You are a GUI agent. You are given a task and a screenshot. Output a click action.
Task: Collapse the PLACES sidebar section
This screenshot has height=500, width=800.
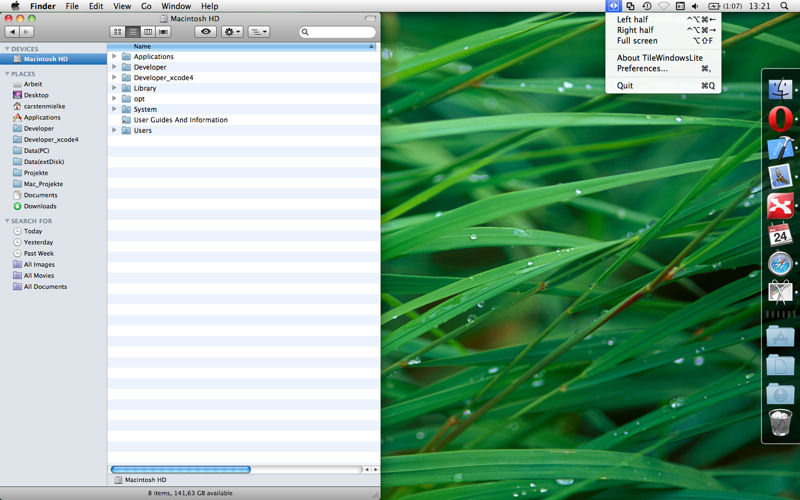pyautogui.click(x=7, y=74)
